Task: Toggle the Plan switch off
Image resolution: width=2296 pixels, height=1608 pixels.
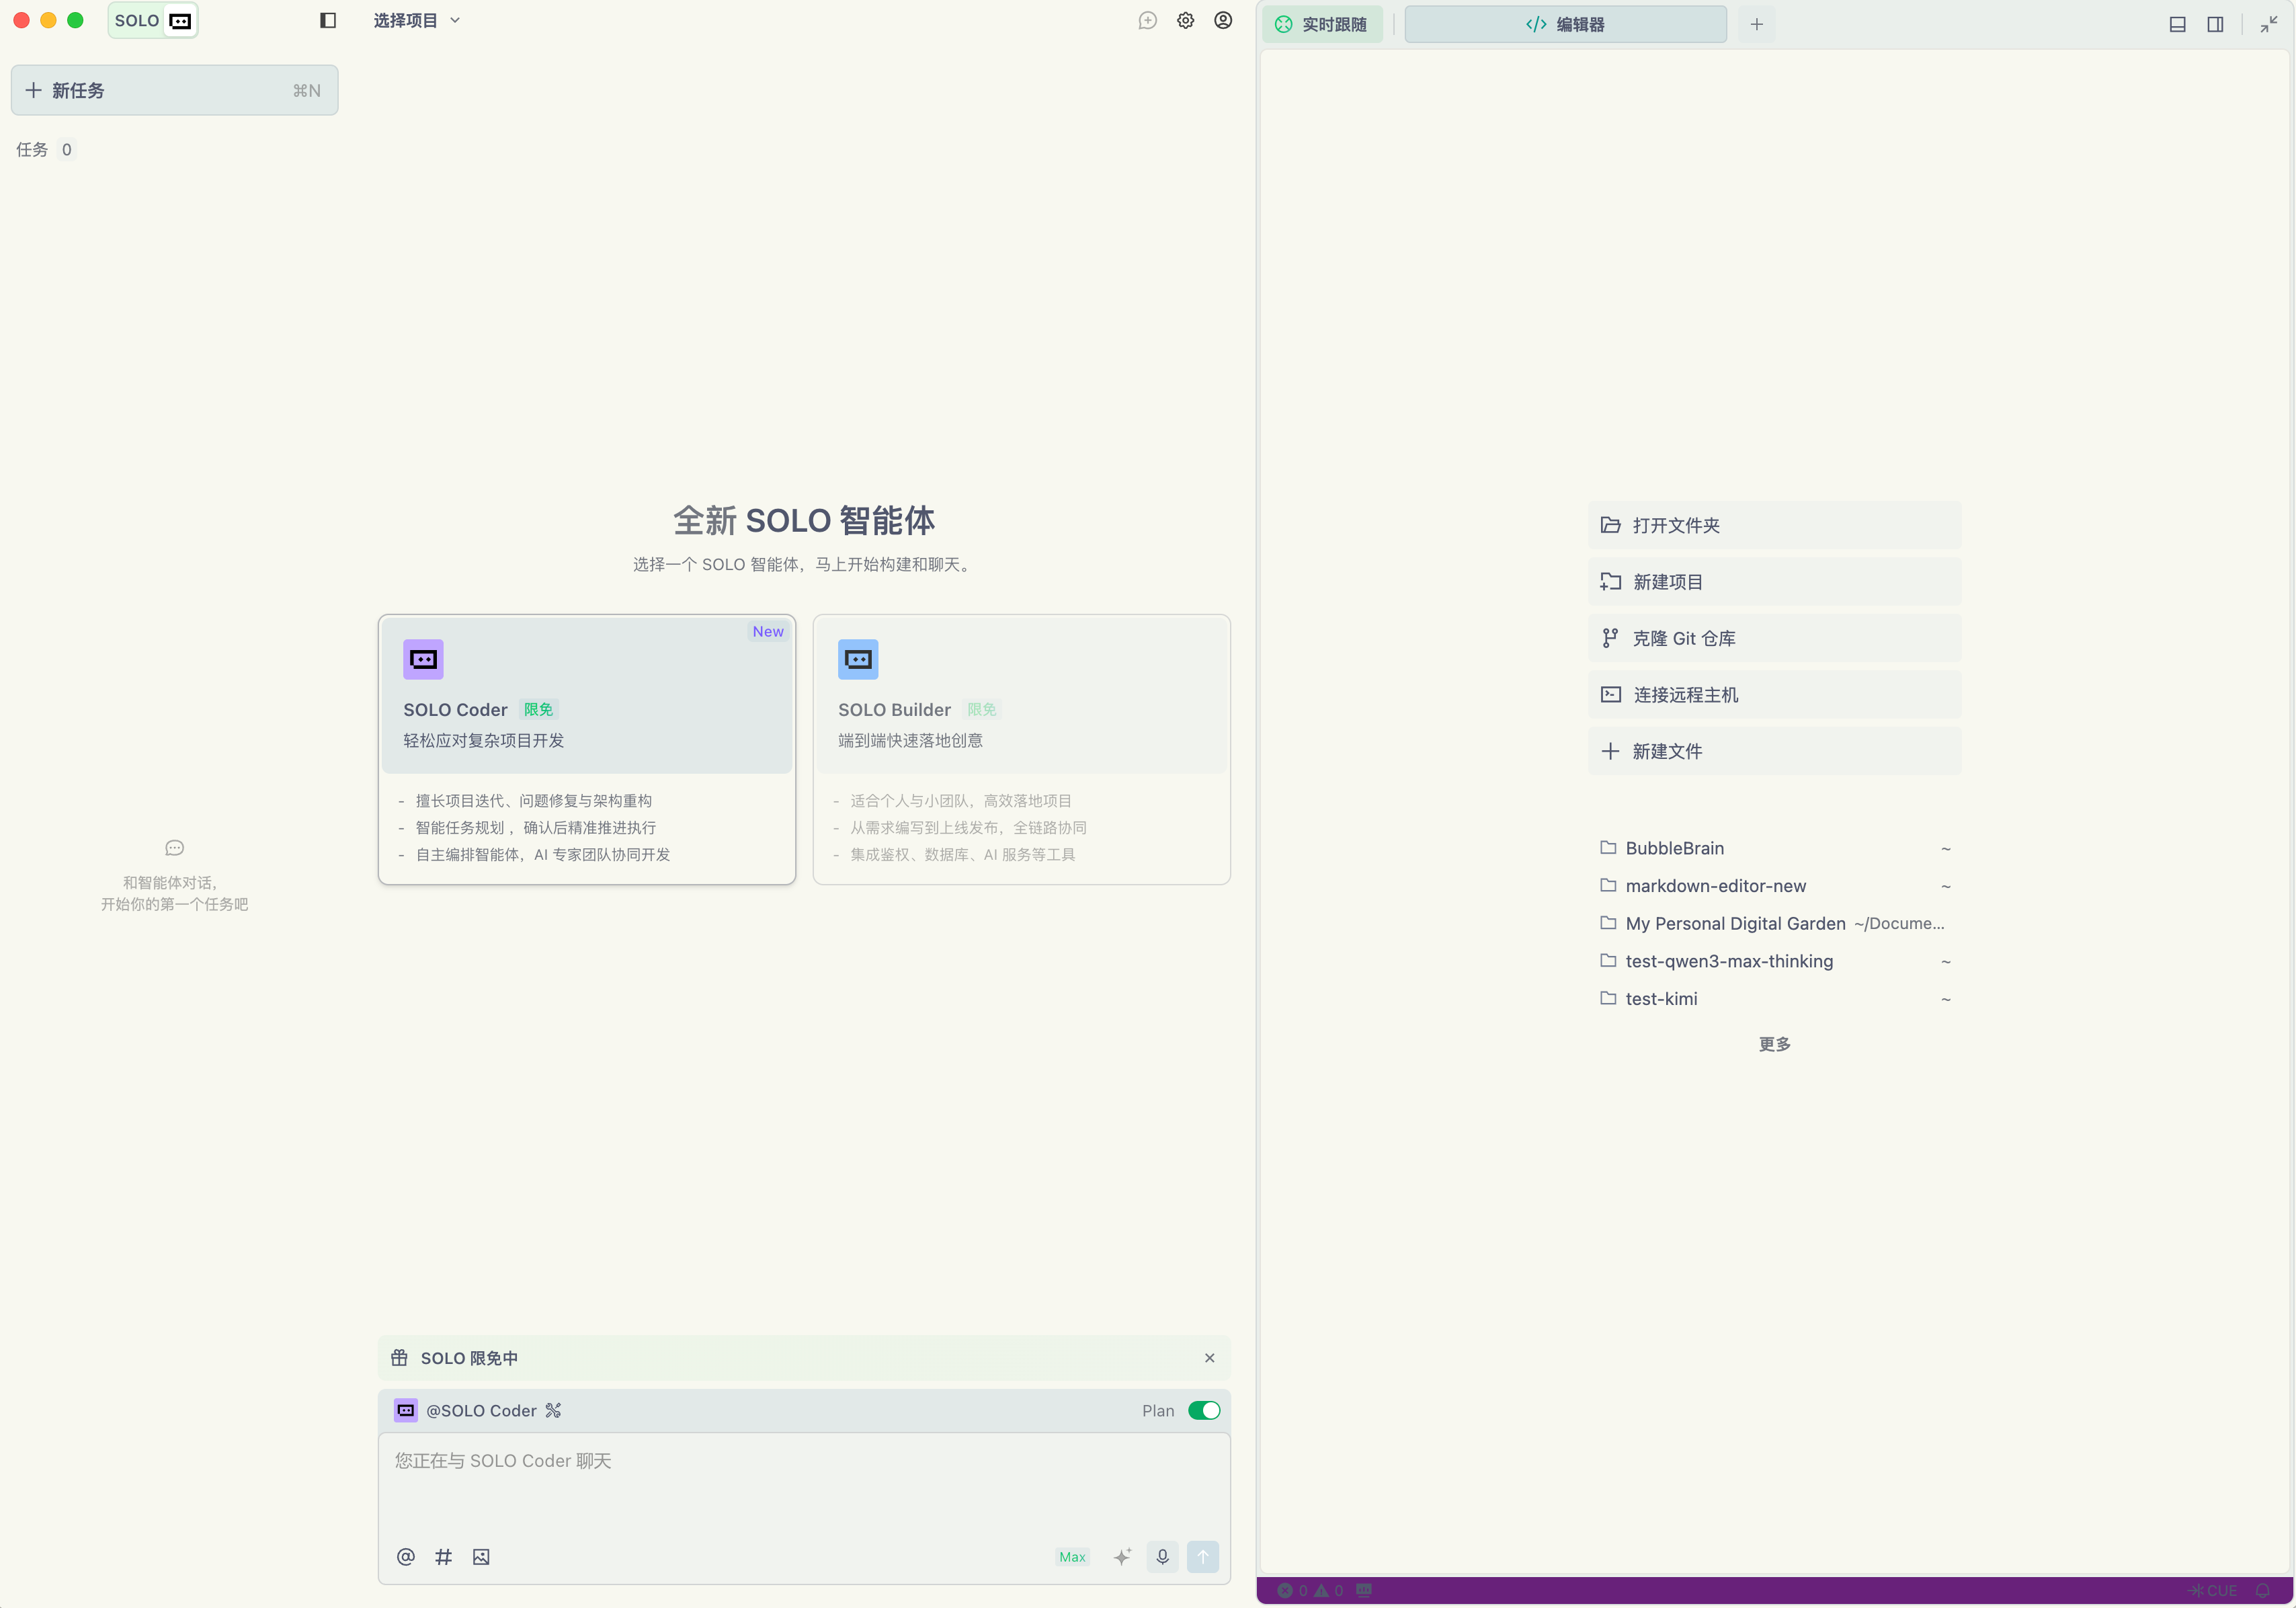Action: coord(1203,1410)
